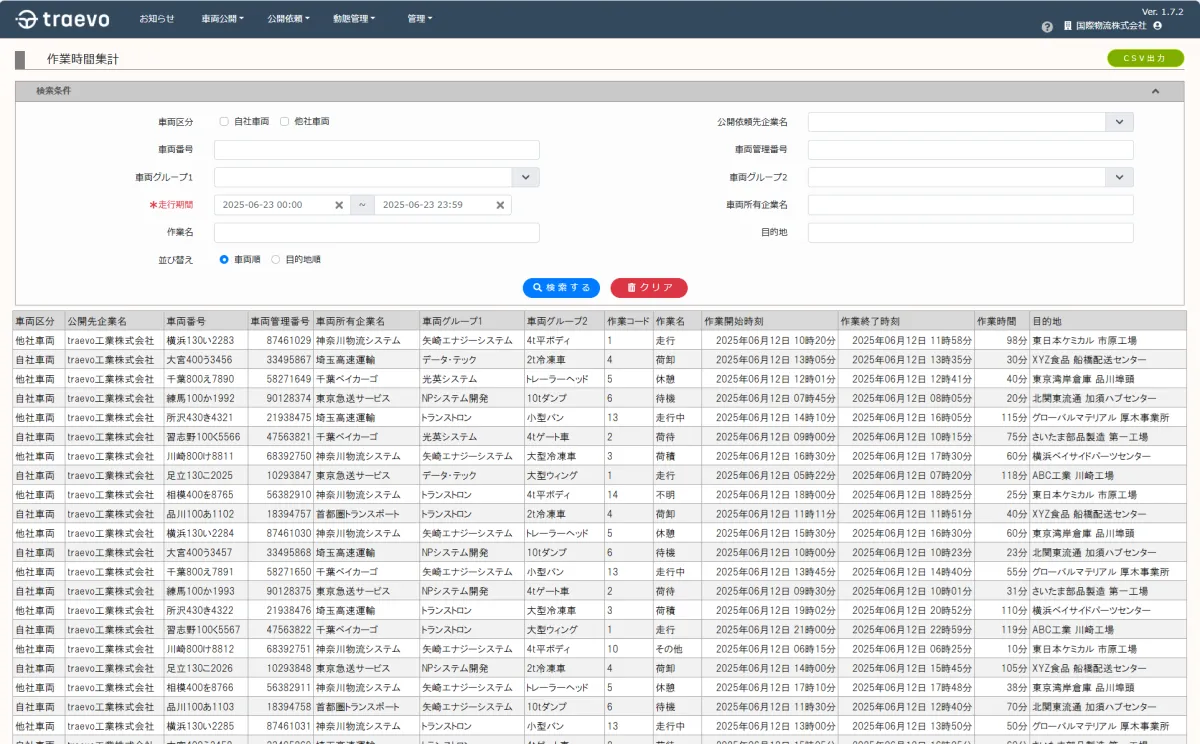Clear the 走行期間 start date with its X icon

[338, 204]
